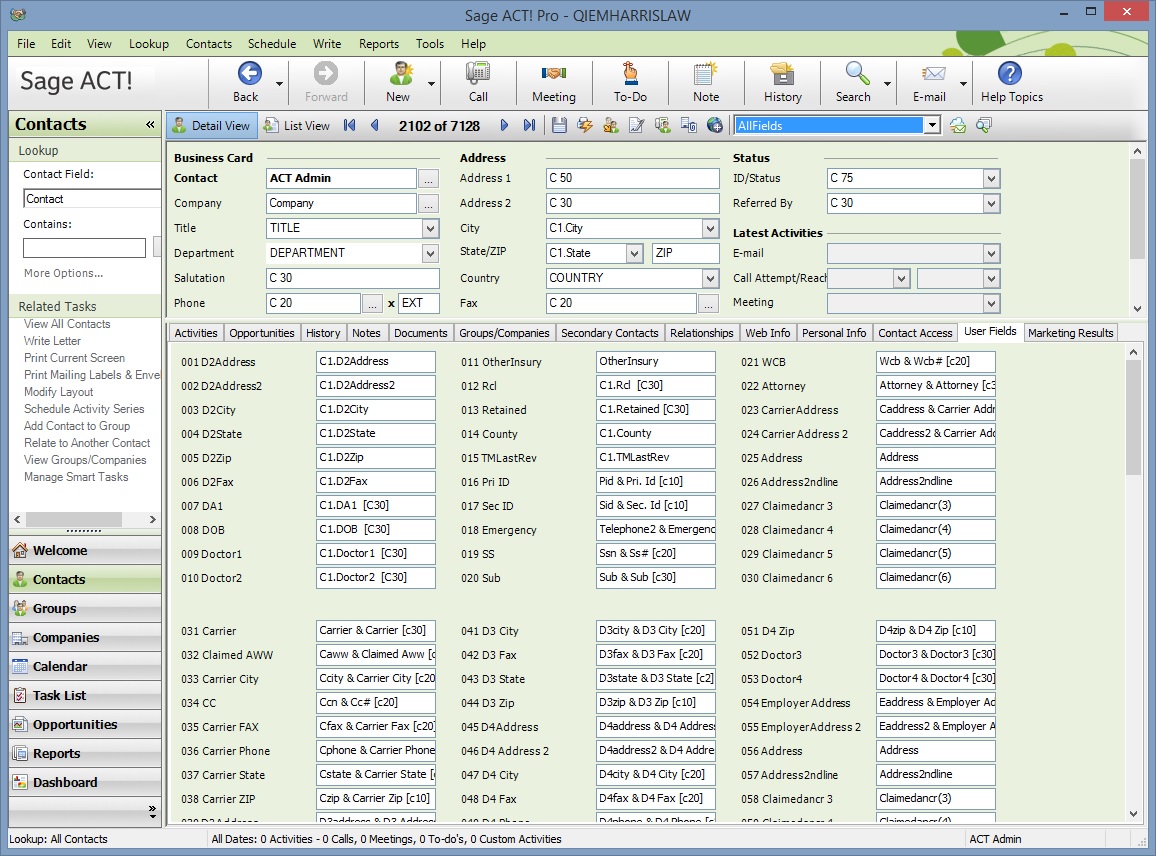Image resolution: width=1156 pixels, height=856 pixels.
Task: Click the E-mail toolbar icon
Action: coord(929,82)
